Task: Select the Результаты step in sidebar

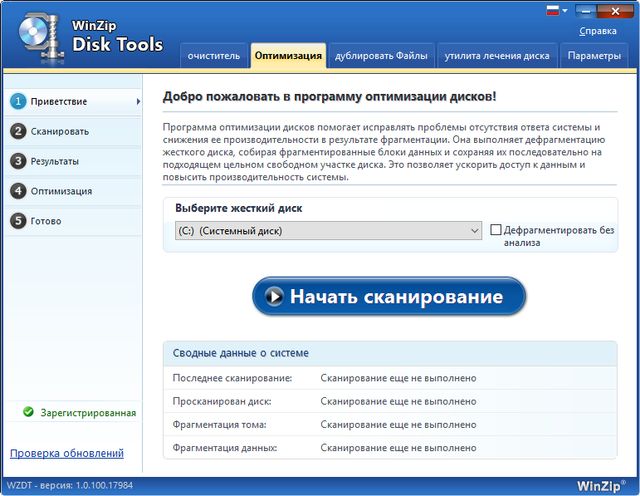Action: [73, 161]
